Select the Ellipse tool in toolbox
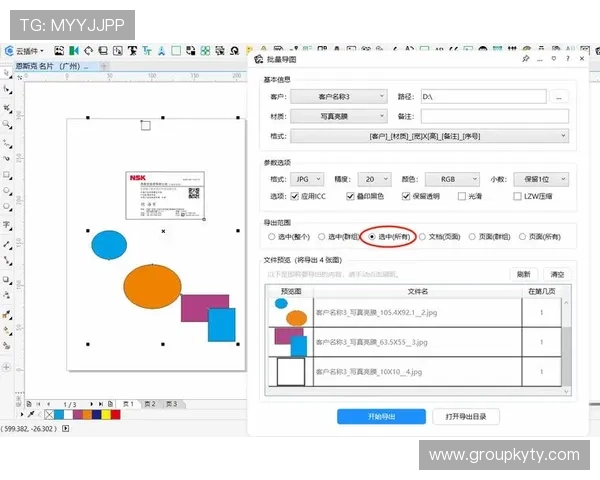Screen dimensions: 600x480 [7, 191]
